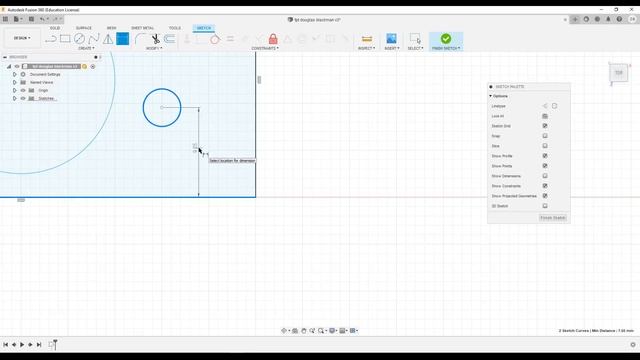The image size is (640, 360).
Task: Click the highlighted blue Sketch Dimension tool
Action: [122, 39]
